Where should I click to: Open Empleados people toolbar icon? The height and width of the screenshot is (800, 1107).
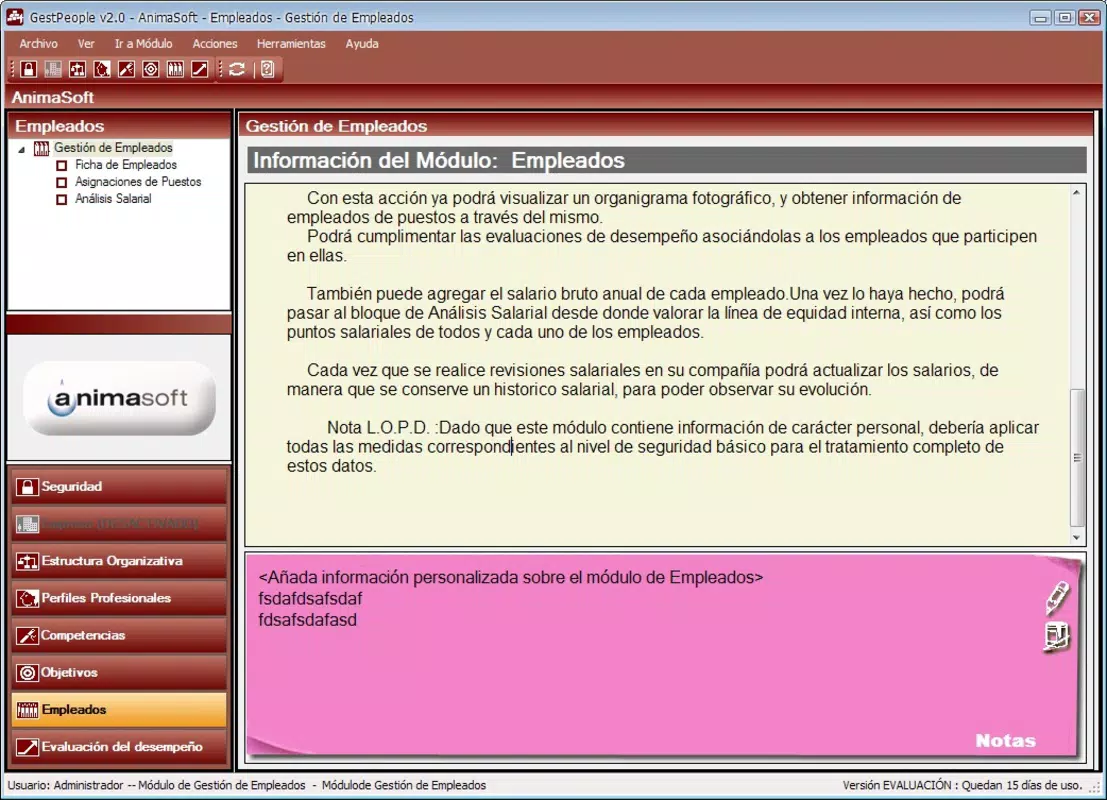click(x=175, y=69)
